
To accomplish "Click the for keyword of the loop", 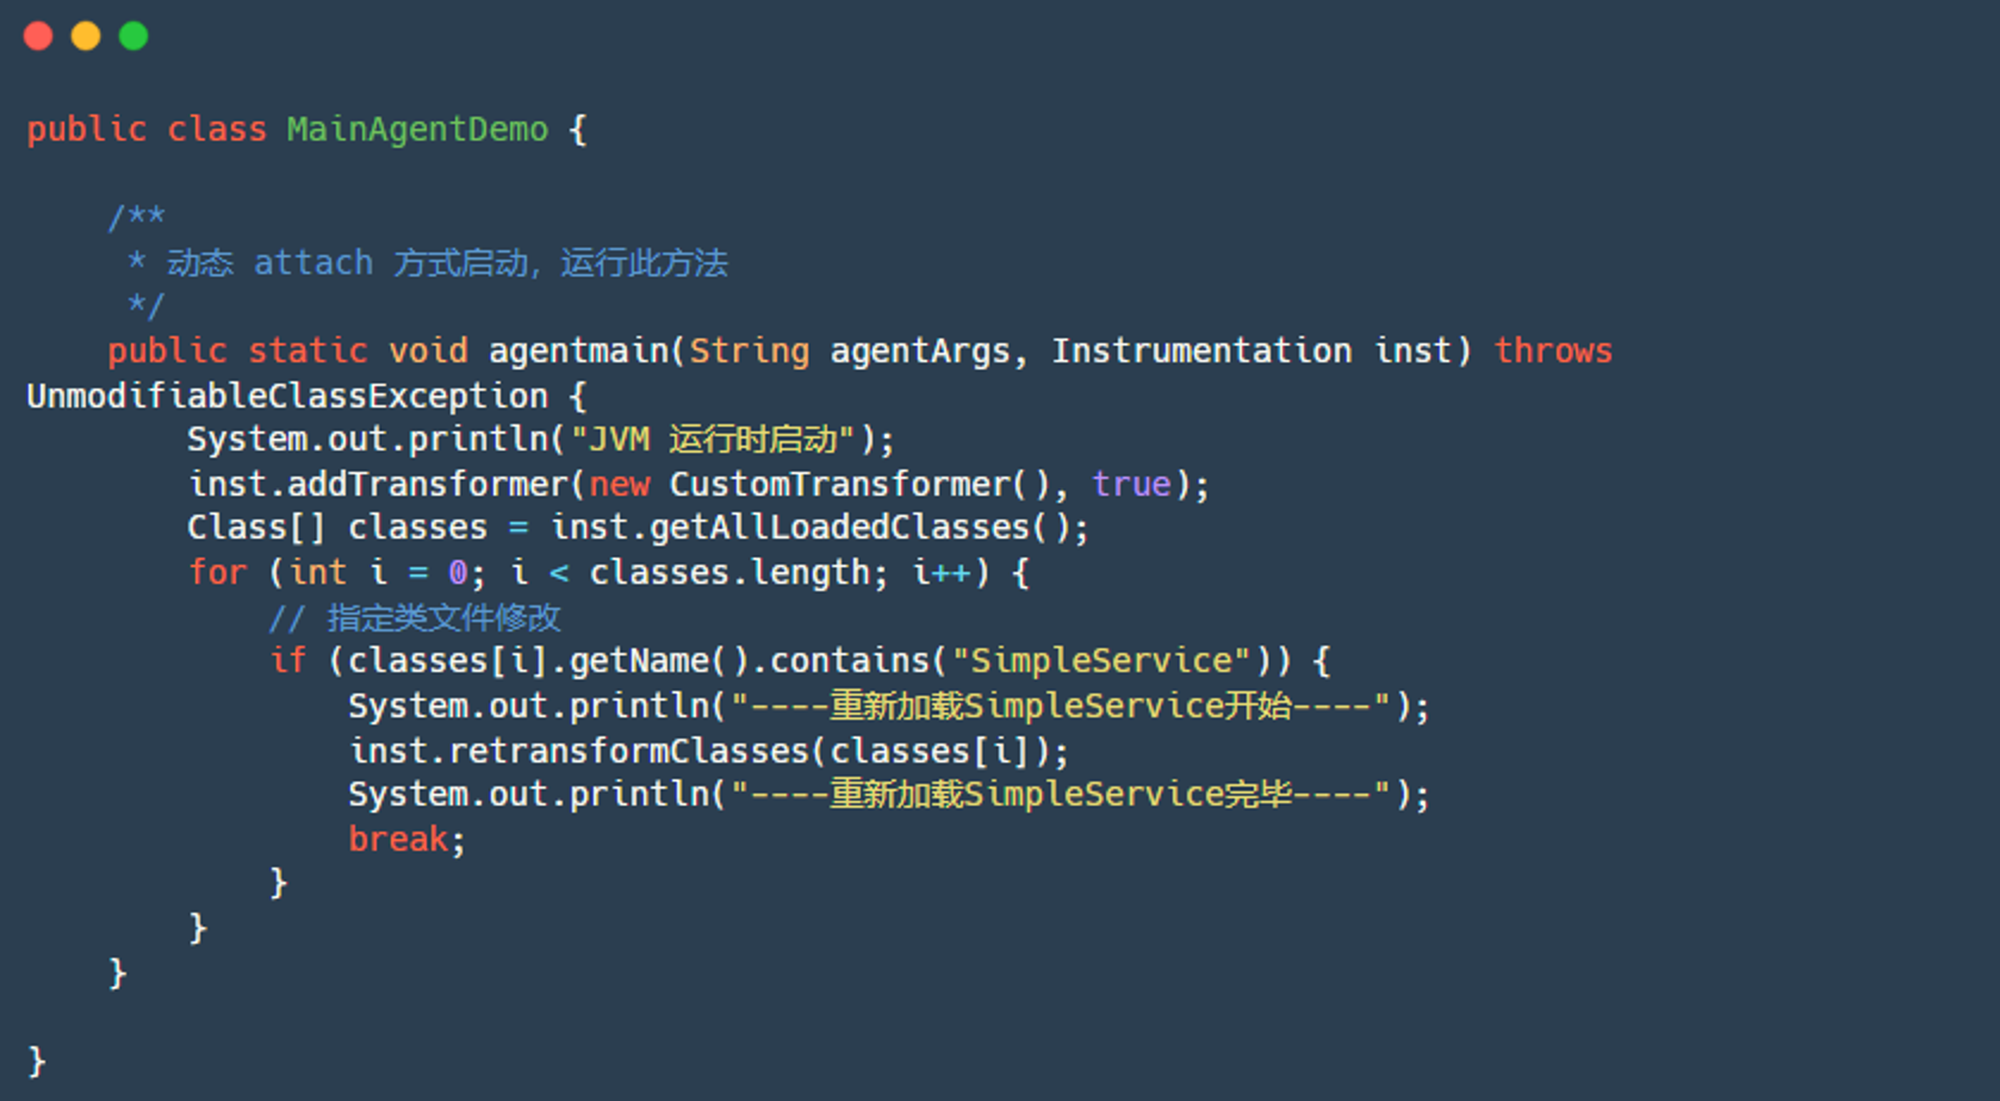I will click(x=217, y=573).
